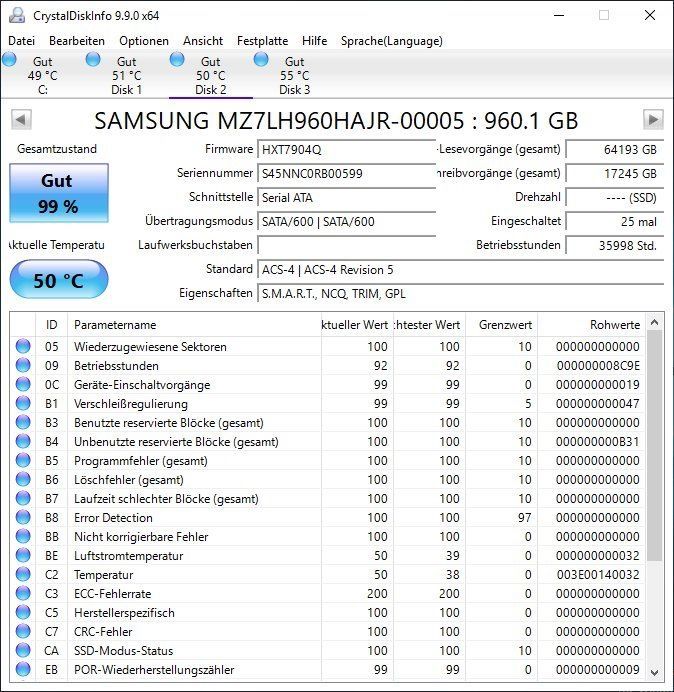Open the Ansicht menu
The width and height of the screenshot is (674, 692).
pyautogui.click(x=203, y=41)
